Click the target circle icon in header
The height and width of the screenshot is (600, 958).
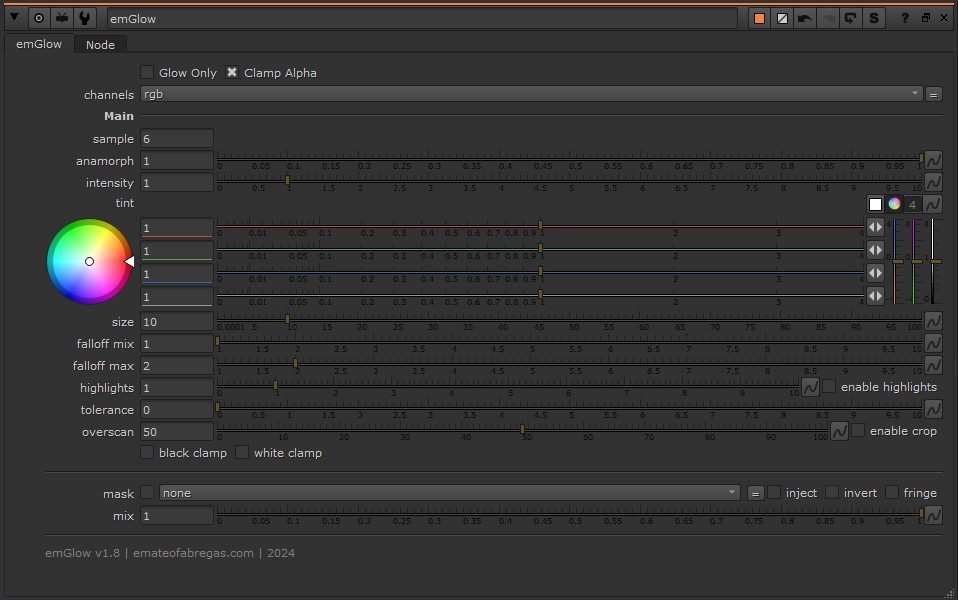click(x=39, y=18)
